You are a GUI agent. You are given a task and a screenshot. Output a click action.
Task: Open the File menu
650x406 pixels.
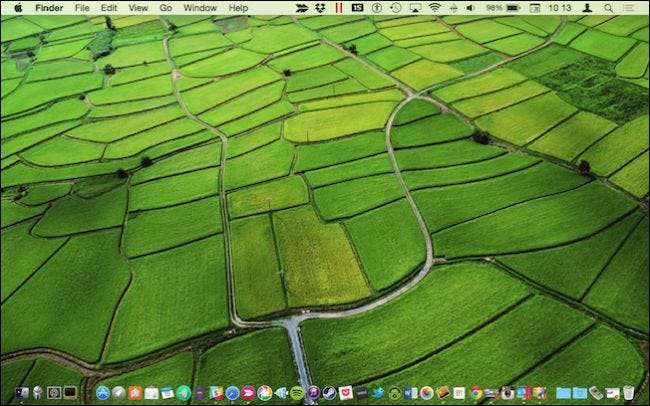(82, 7)
